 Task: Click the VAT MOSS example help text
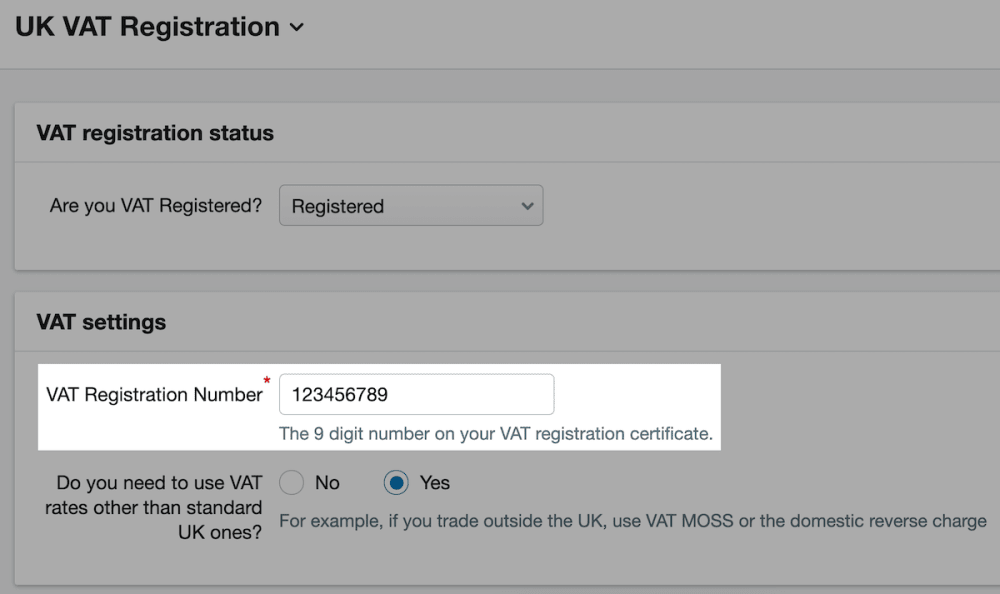point(632,521)
